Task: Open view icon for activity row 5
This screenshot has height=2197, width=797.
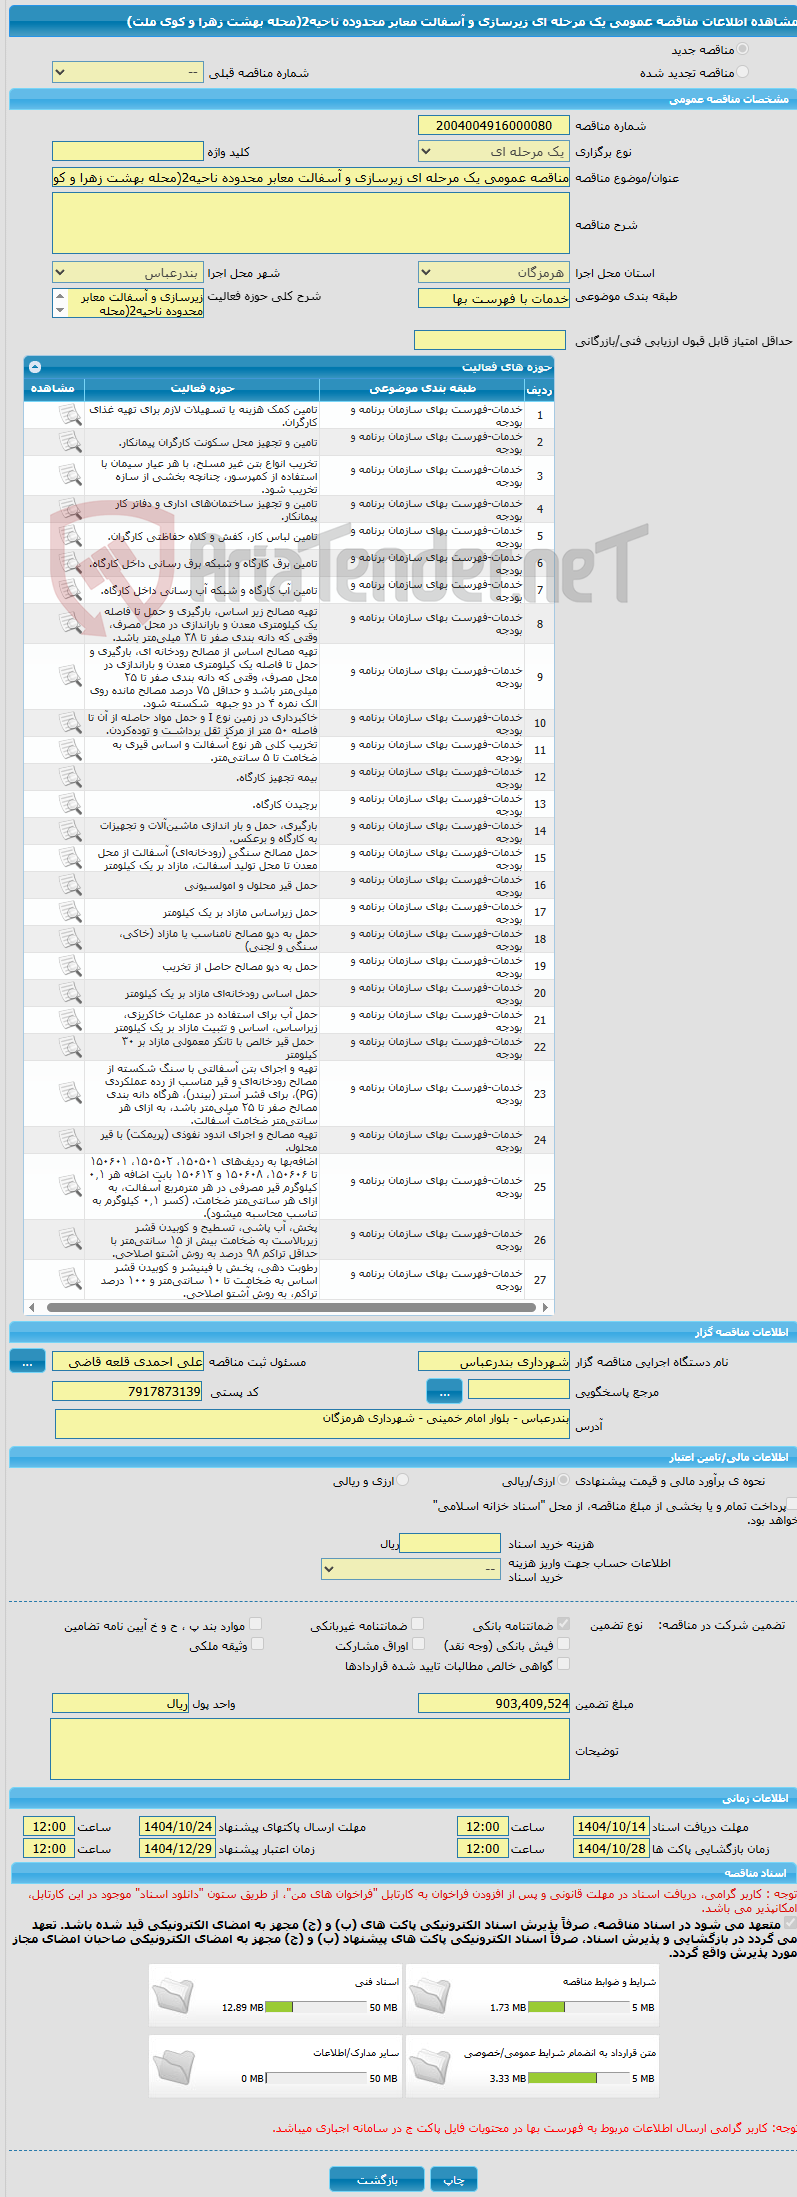Action: point(70,536)
